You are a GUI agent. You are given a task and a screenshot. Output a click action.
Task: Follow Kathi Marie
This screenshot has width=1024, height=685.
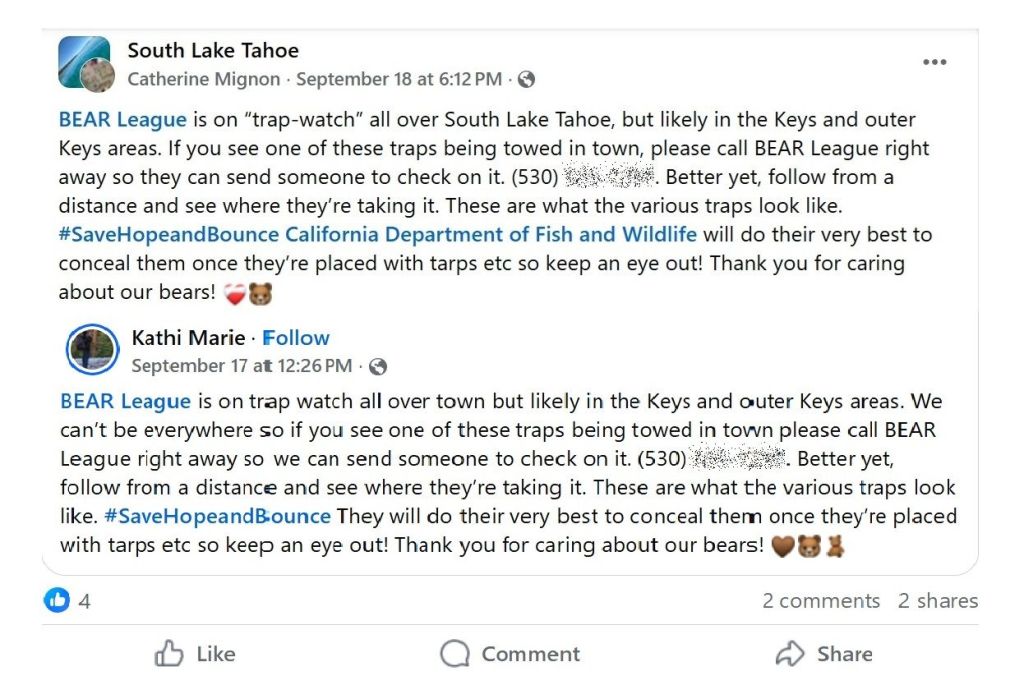[x=296, y=338]
